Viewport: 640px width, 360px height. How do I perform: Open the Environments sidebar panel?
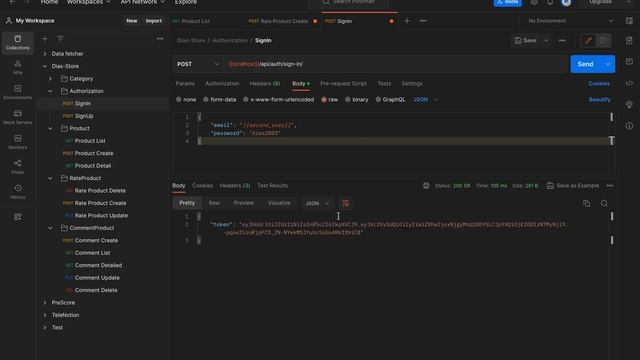pos(18,92)
